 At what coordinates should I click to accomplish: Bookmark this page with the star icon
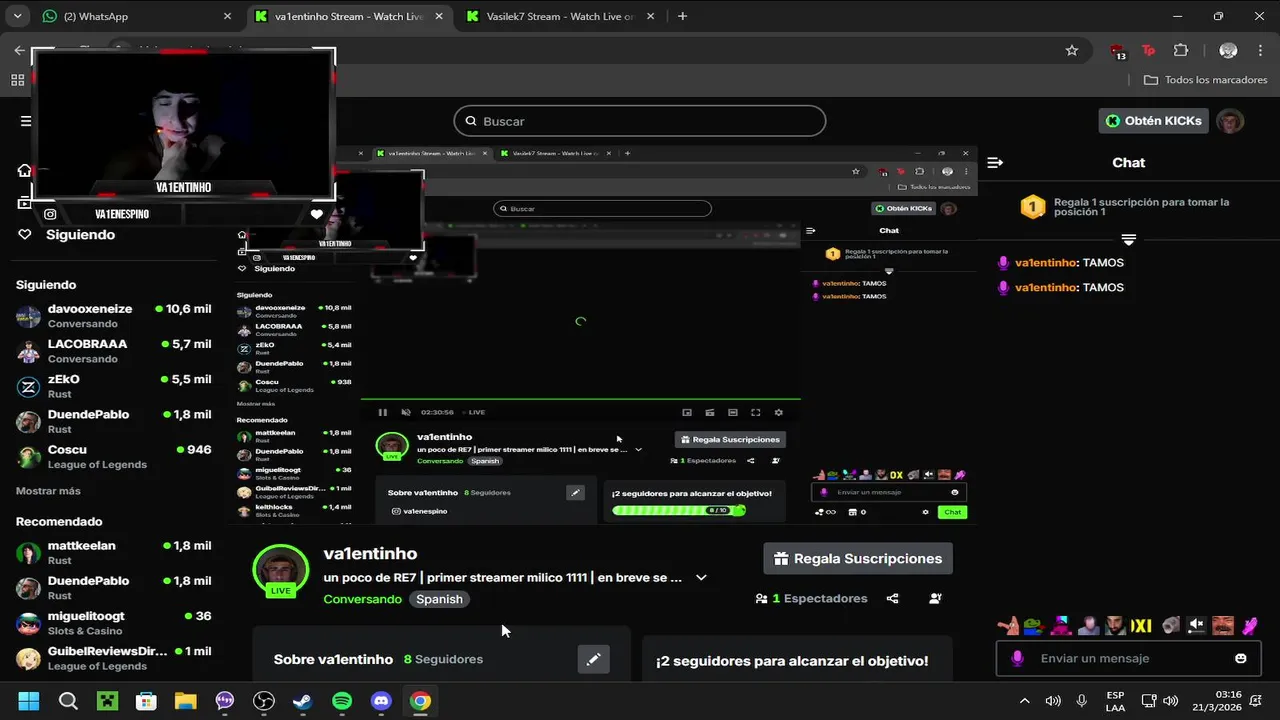tap(1072, 50)
